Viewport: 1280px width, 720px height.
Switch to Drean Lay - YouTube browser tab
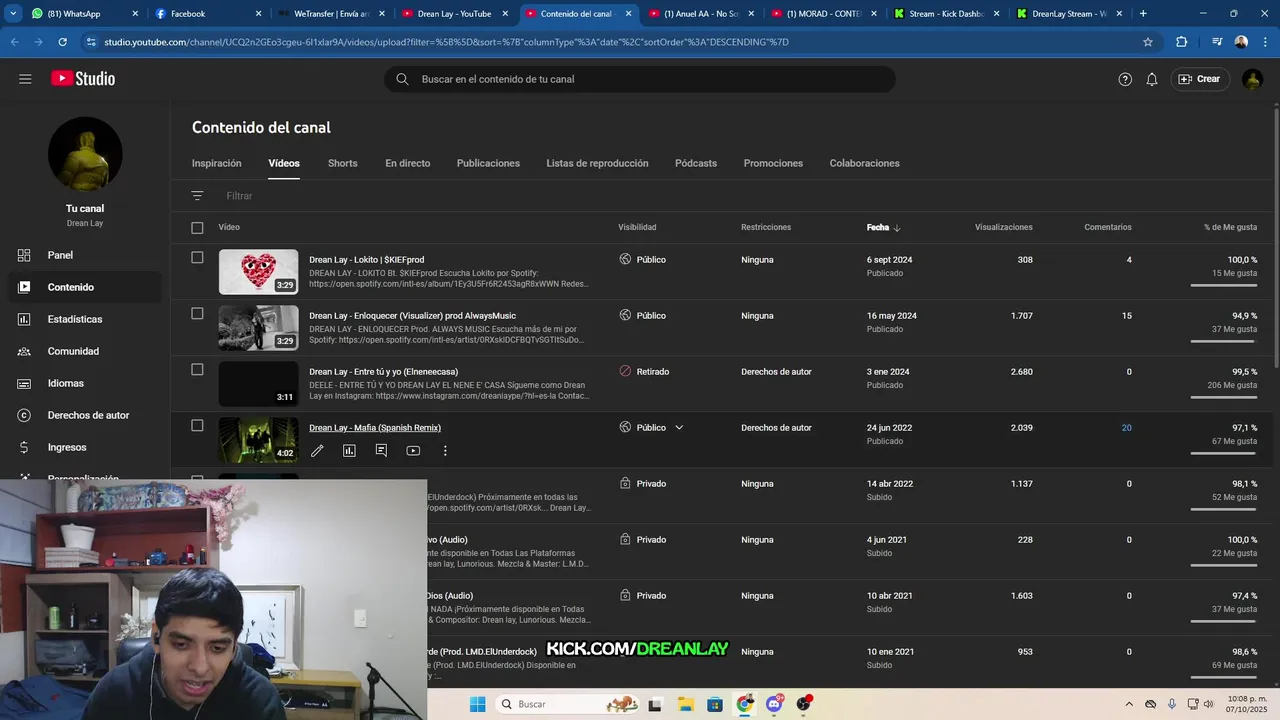tap(455, 14)
